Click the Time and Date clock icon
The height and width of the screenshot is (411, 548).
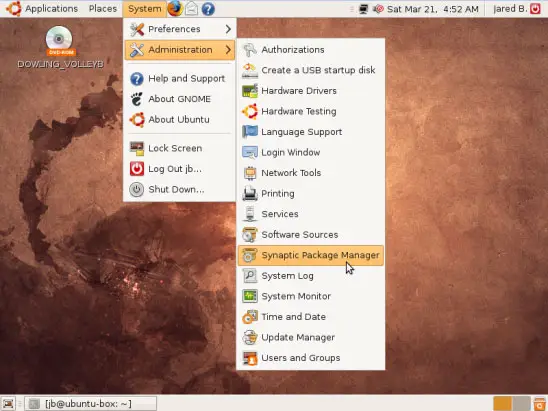(250, 317)
